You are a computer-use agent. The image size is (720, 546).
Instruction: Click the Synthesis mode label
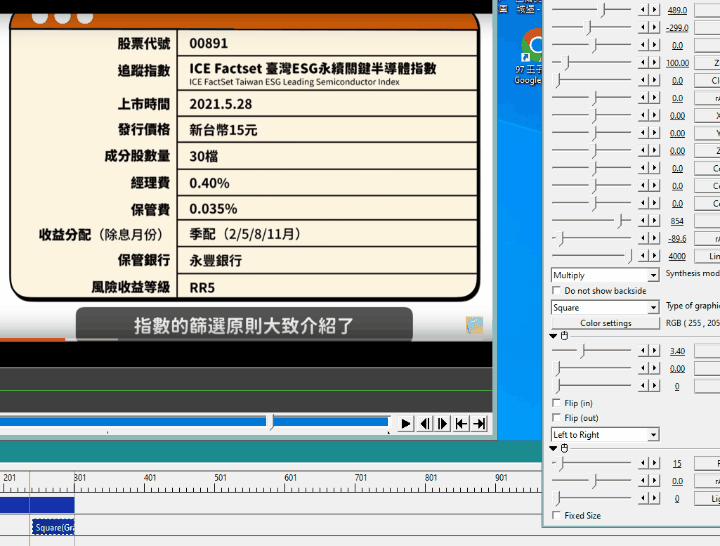pos(692,273)
